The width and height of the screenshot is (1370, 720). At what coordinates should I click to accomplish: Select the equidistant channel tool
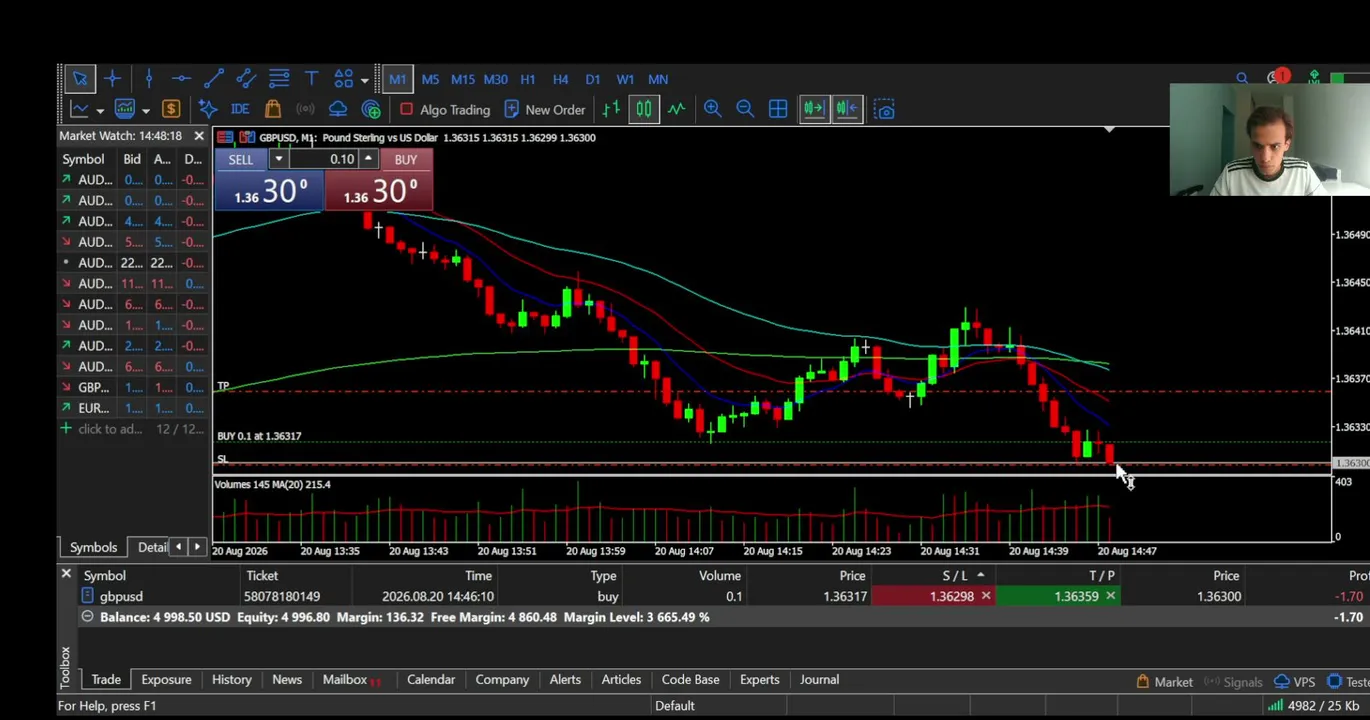click(x=246, y=79)
